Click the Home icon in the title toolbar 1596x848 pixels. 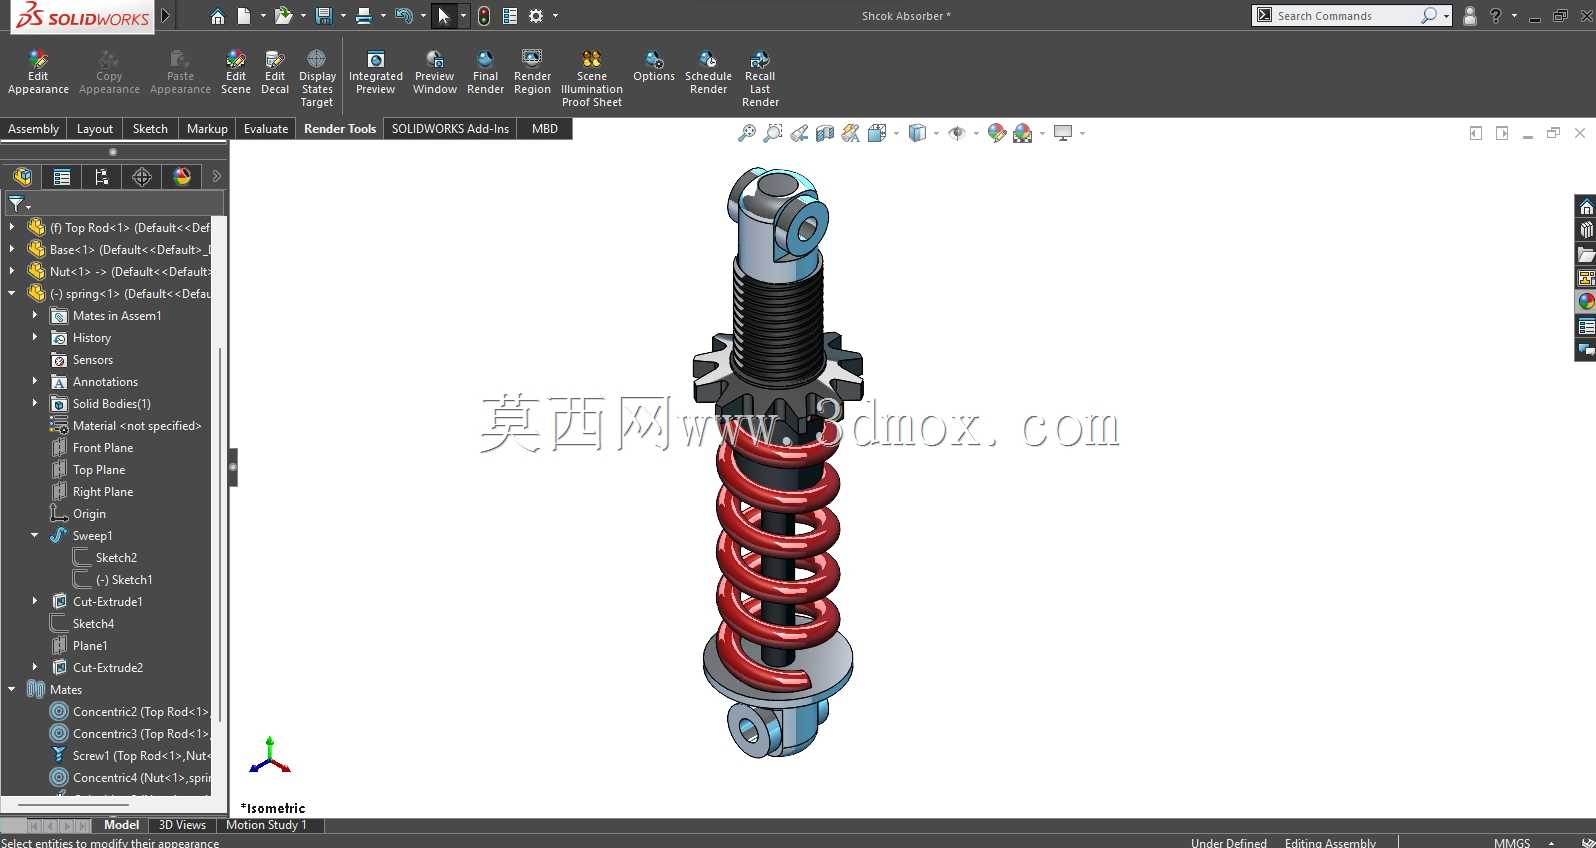(217, 16)
